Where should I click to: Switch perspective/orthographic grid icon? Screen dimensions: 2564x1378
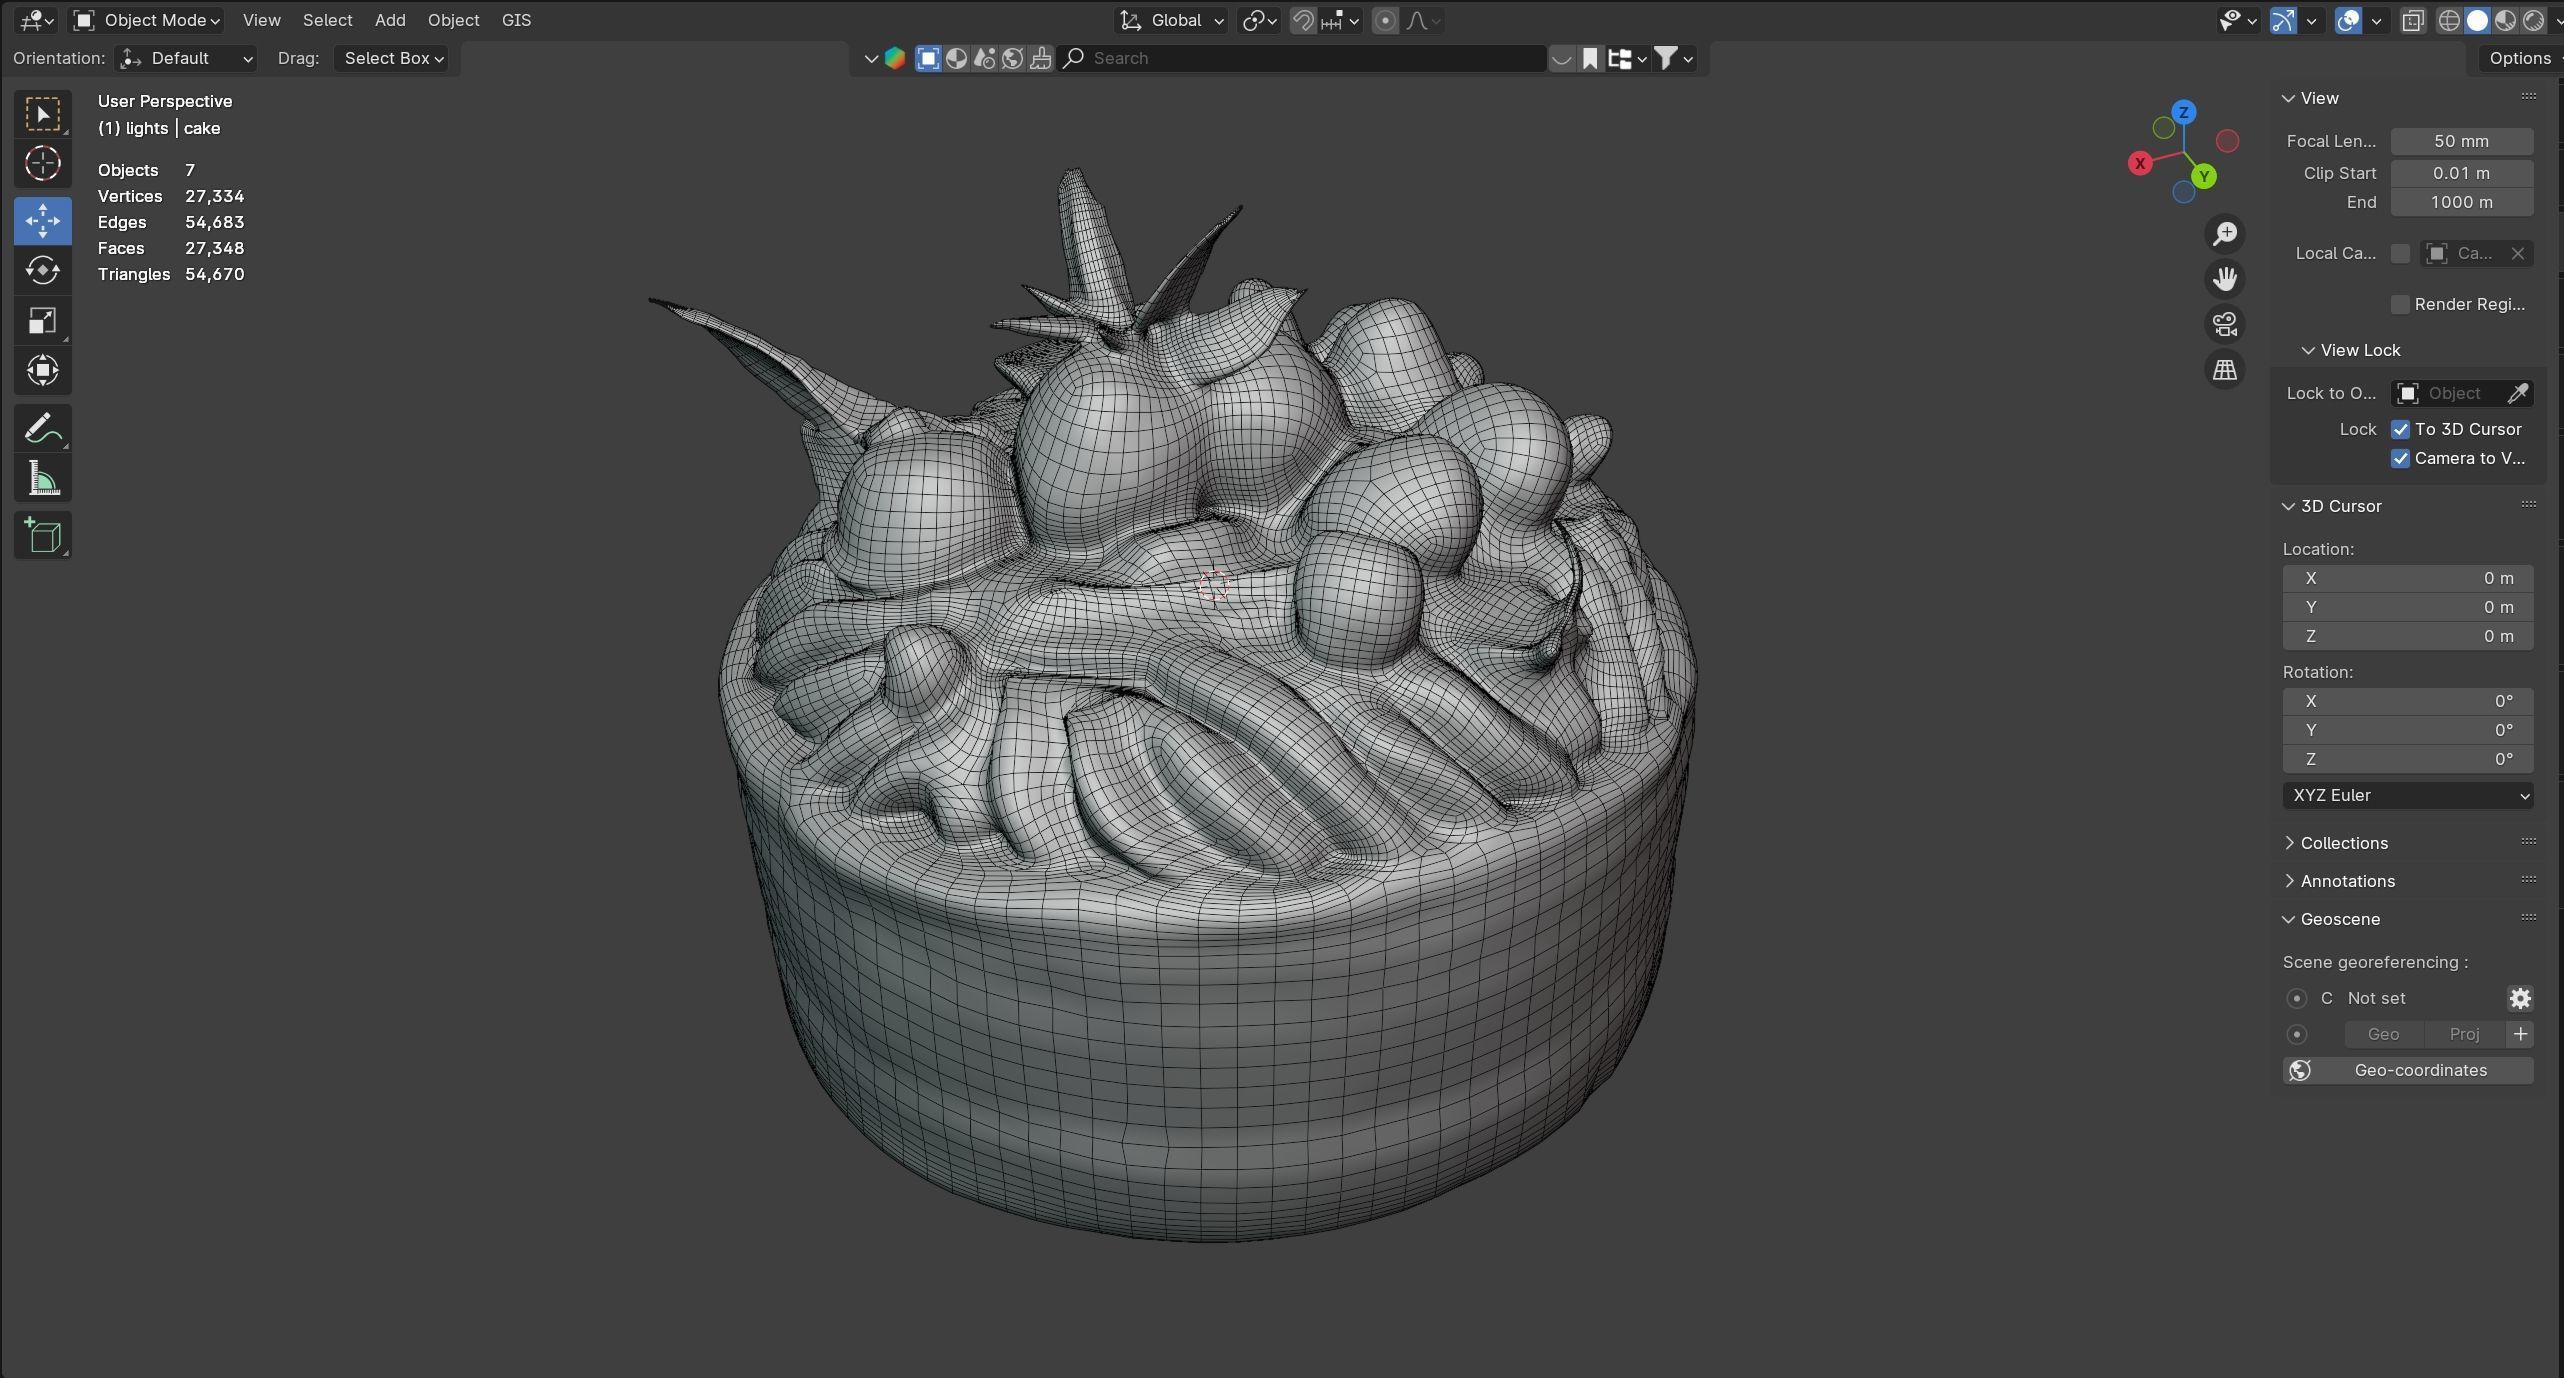(x=2225, y=370)
